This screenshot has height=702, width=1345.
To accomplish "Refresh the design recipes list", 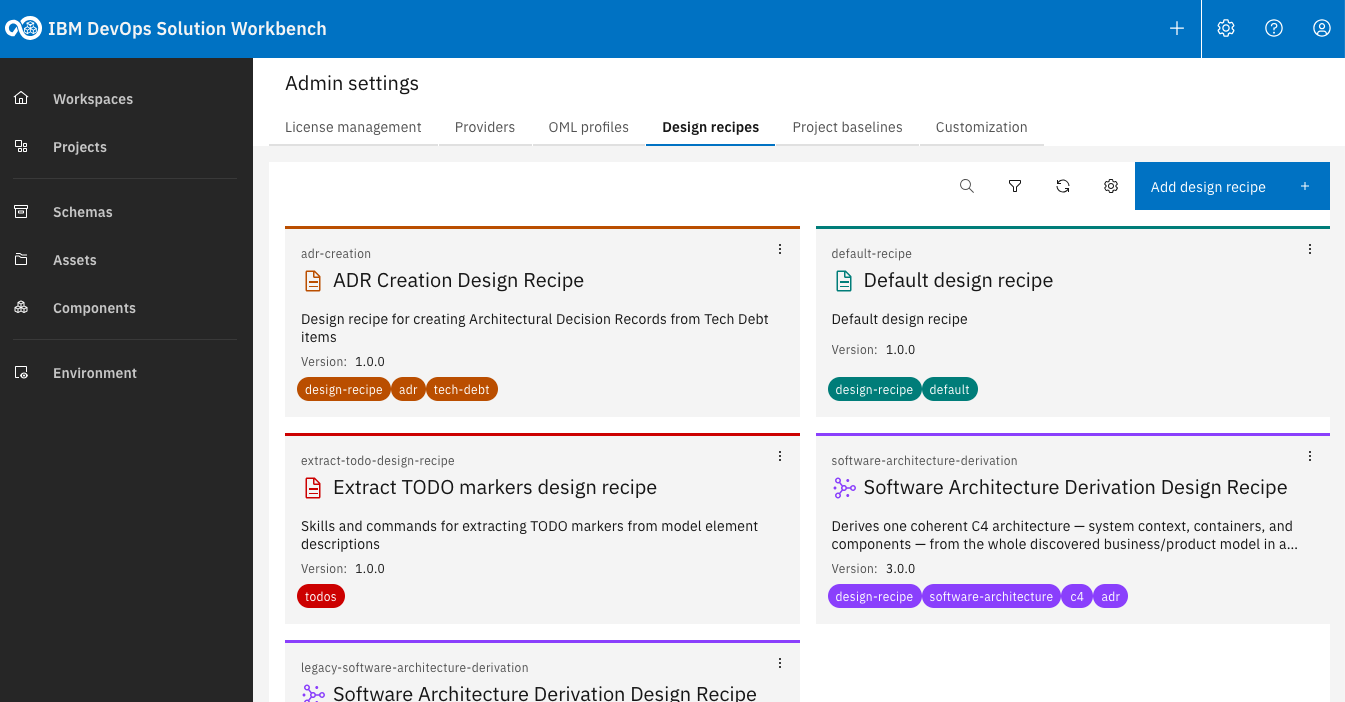I will pyautogui.click(x=1063, y=186).
